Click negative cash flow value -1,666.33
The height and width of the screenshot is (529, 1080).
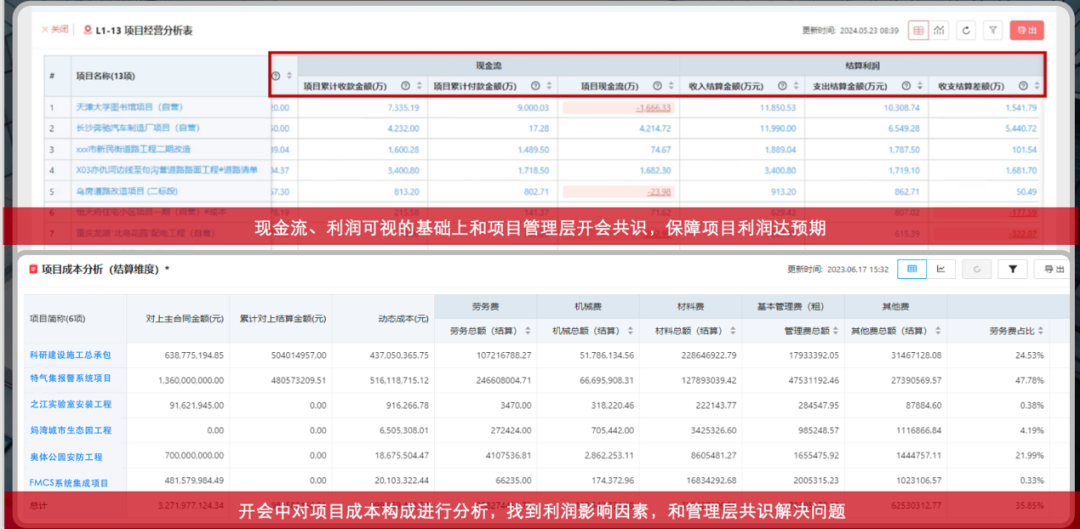pos(654,107)
